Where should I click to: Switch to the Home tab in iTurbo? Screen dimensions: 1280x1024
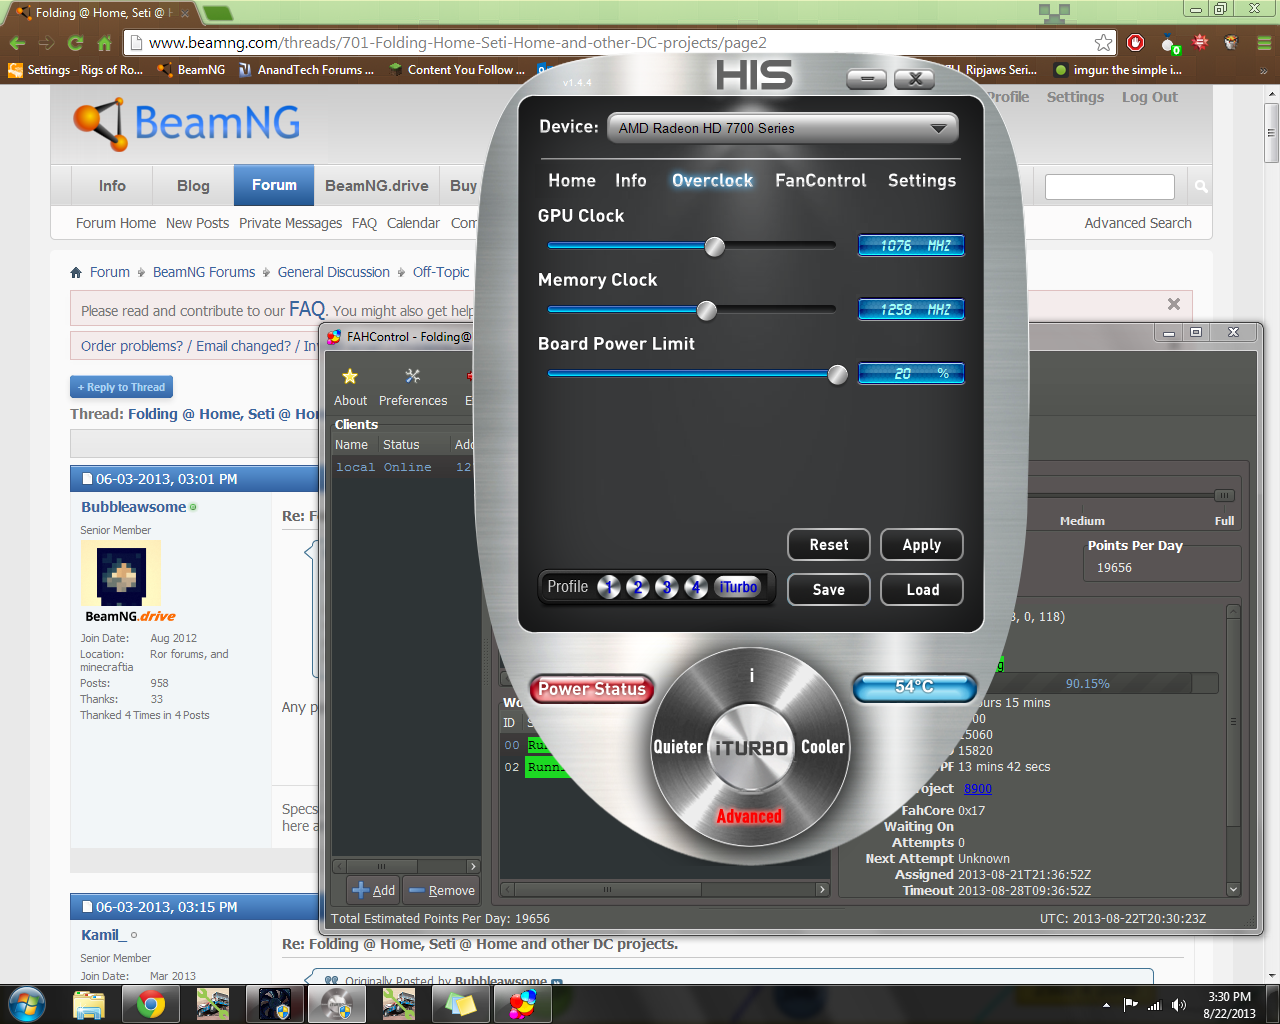572,181
